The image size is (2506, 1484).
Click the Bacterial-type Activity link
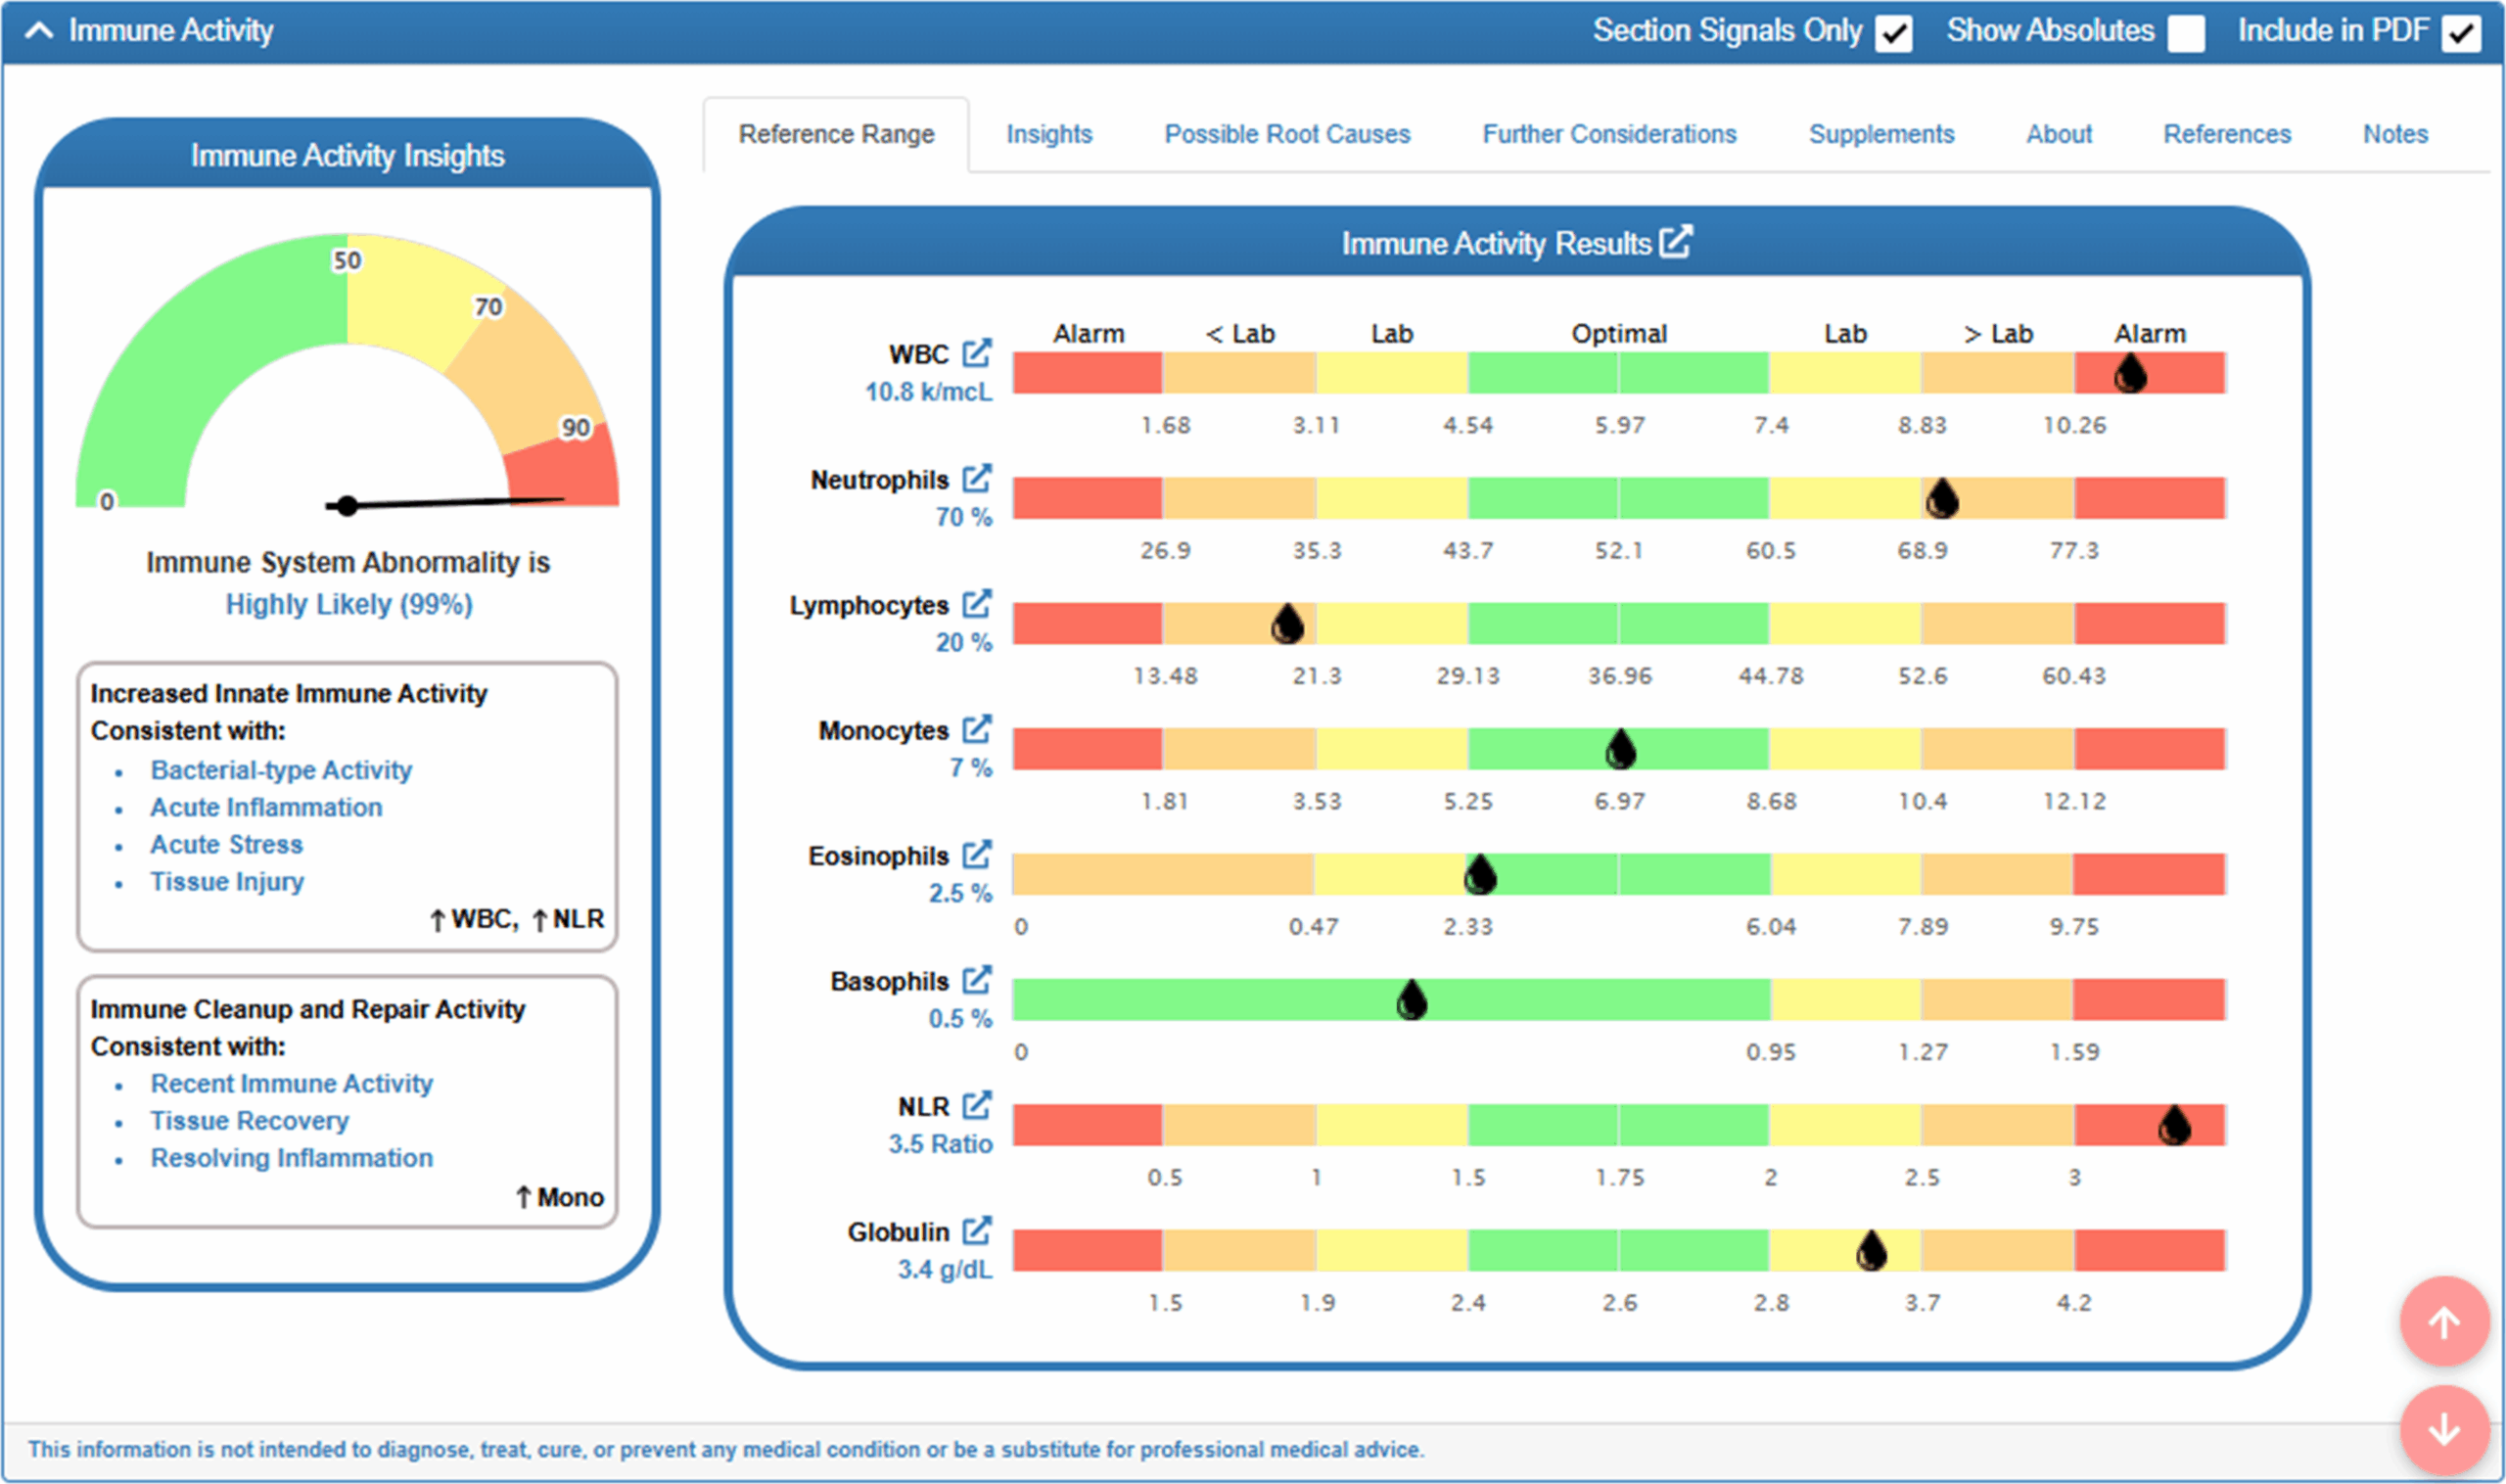point(281,770)
